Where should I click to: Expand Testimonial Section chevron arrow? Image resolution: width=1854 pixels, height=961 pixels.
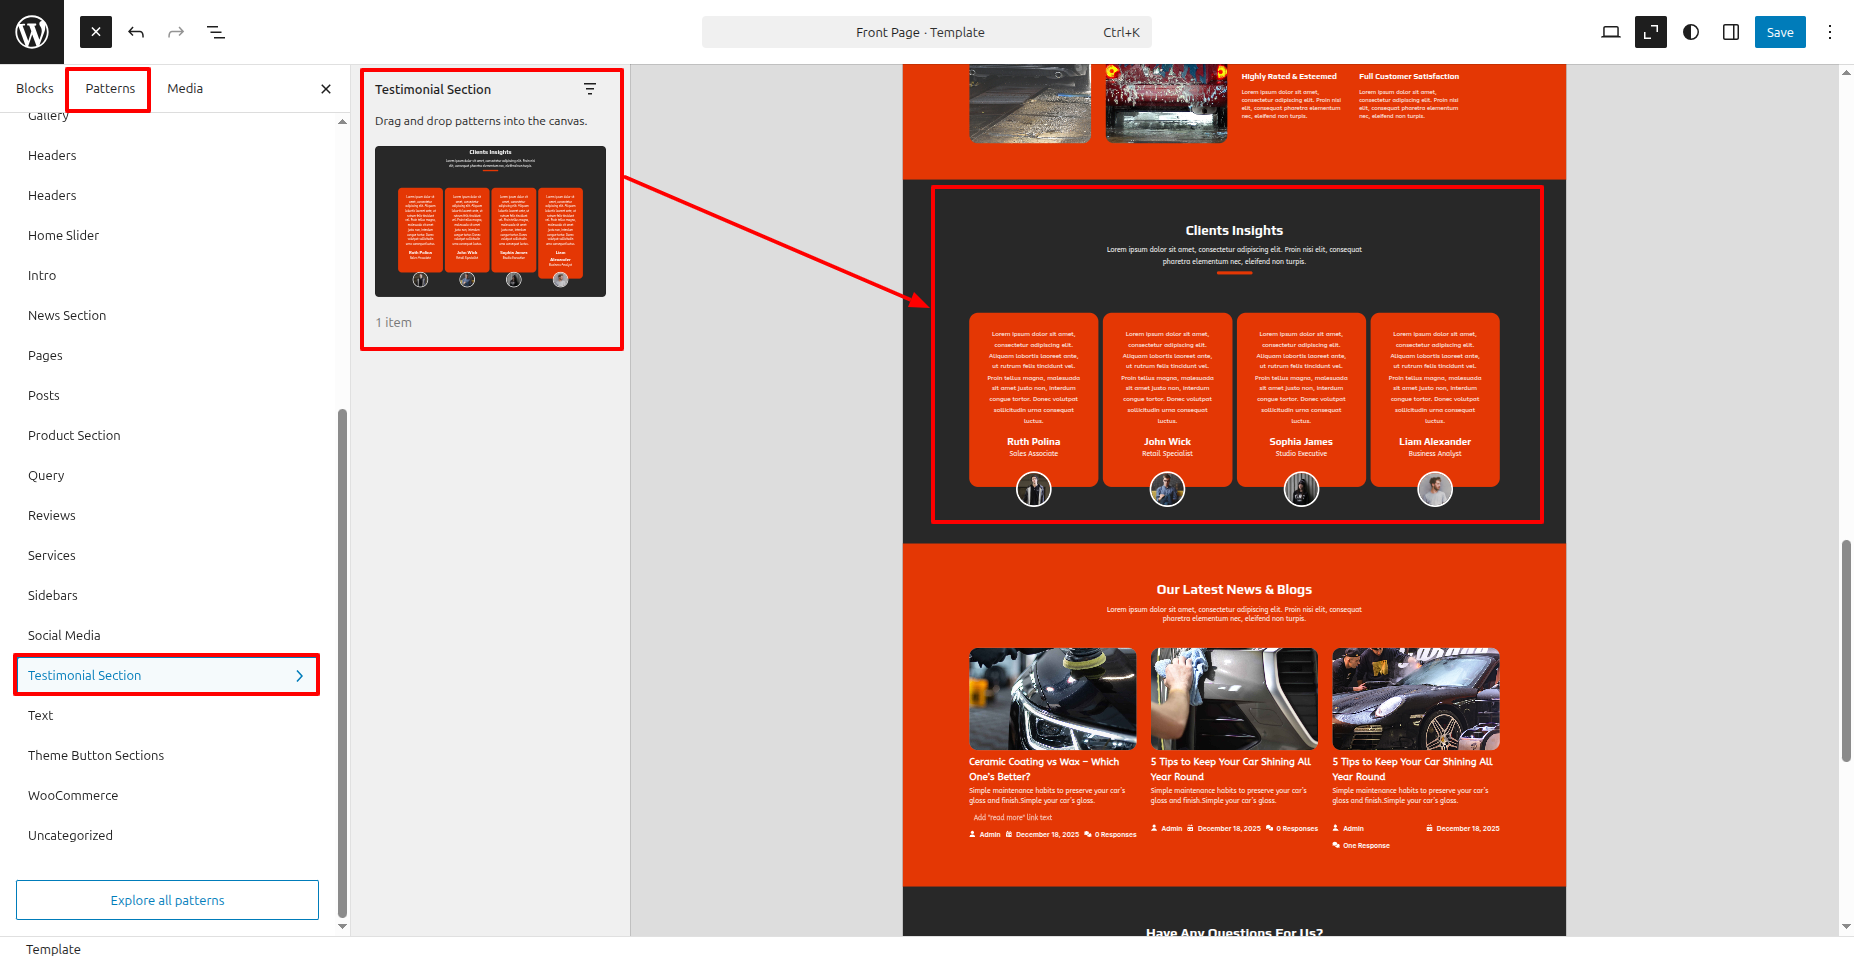(x=299, y=676)
